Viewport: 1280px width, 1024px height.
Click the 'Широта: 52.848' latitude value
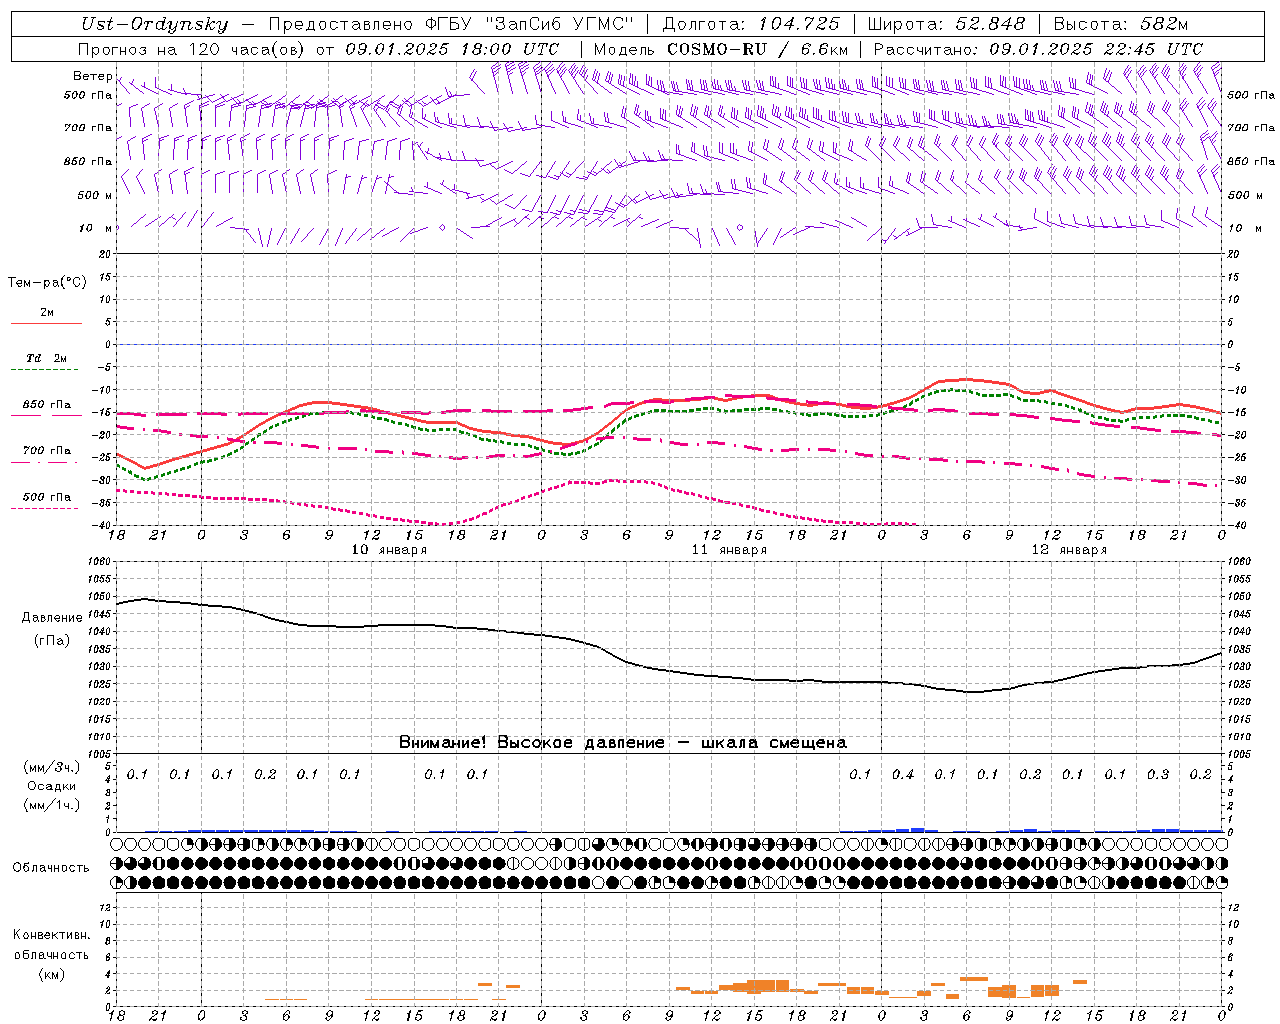(x=946, y=24)
